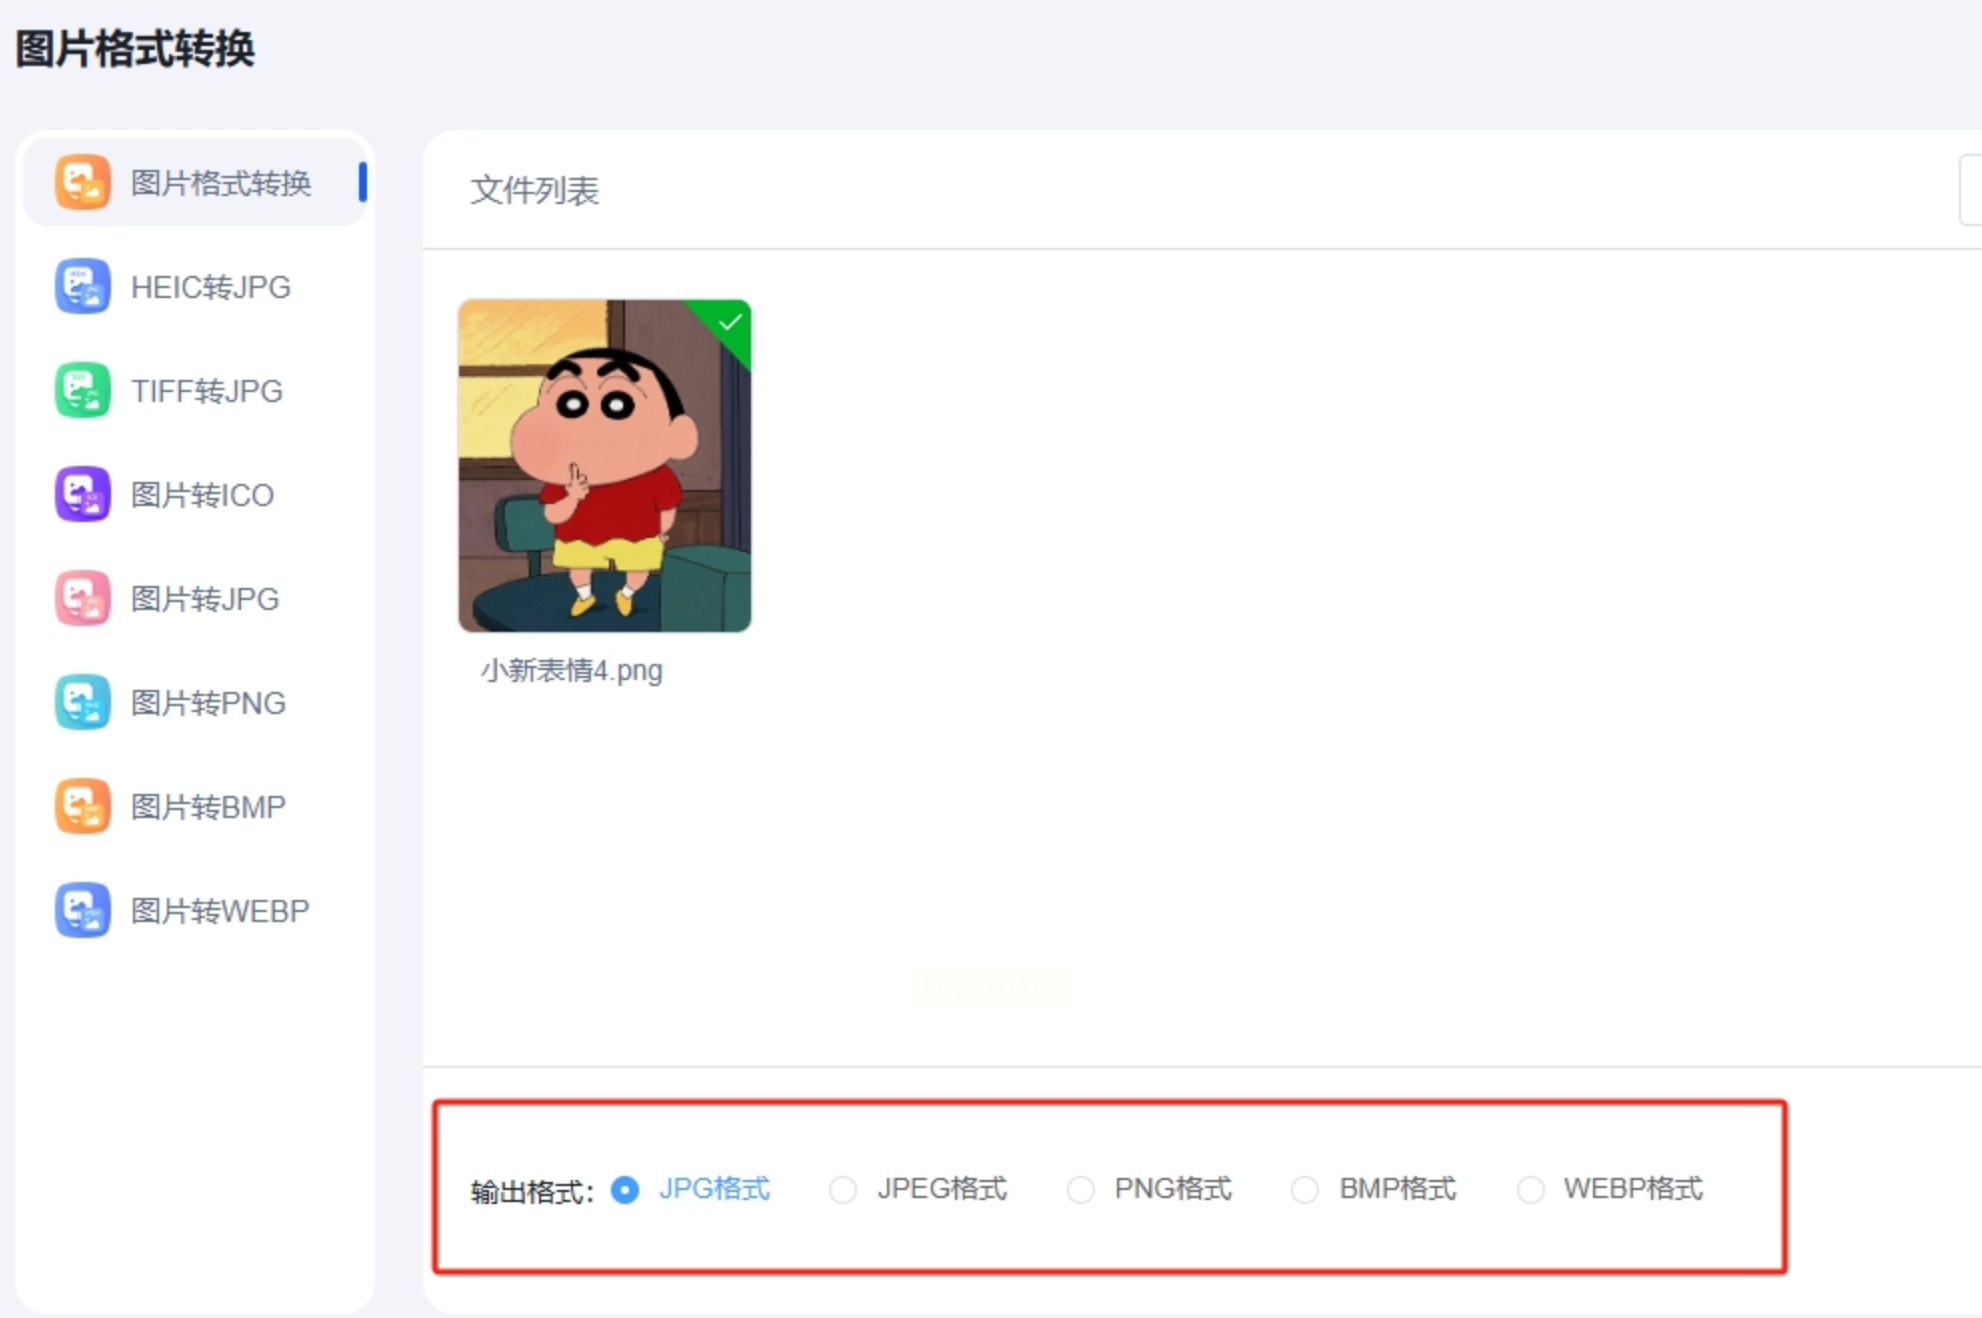Click the teal 图片转PNG icon

[82, 702]
